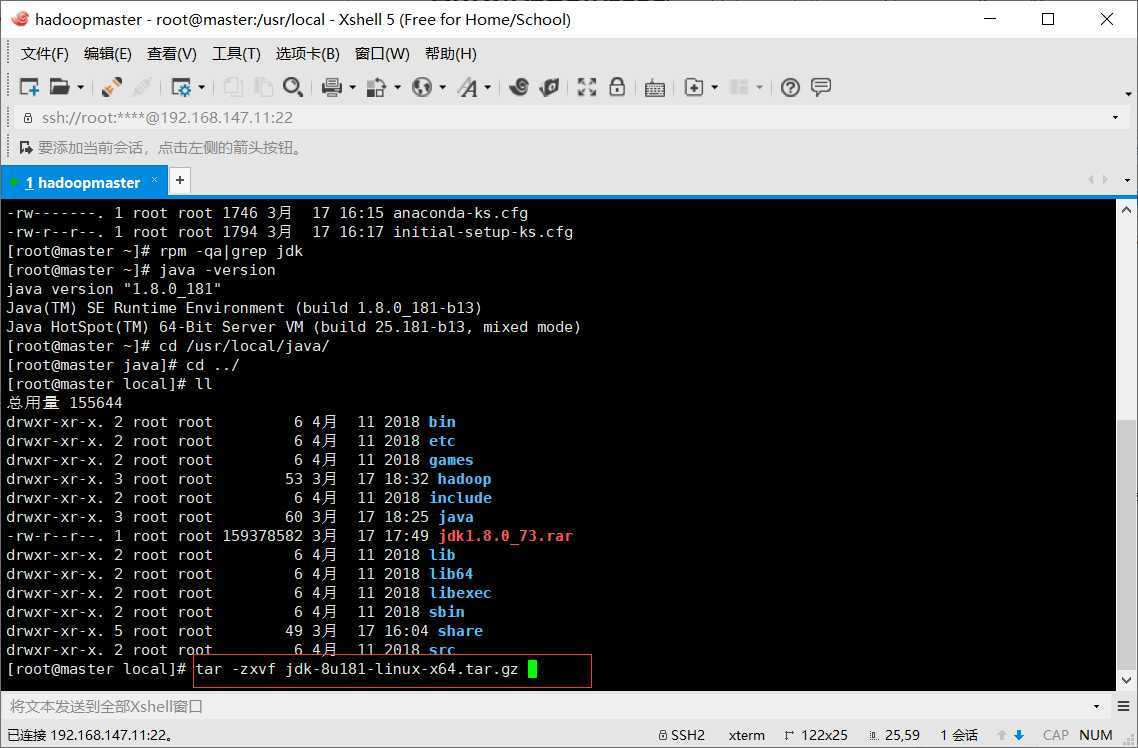Expand the Font dropdown arrow
Viewport: 1138px width, 748px height.
coord(488,88)
